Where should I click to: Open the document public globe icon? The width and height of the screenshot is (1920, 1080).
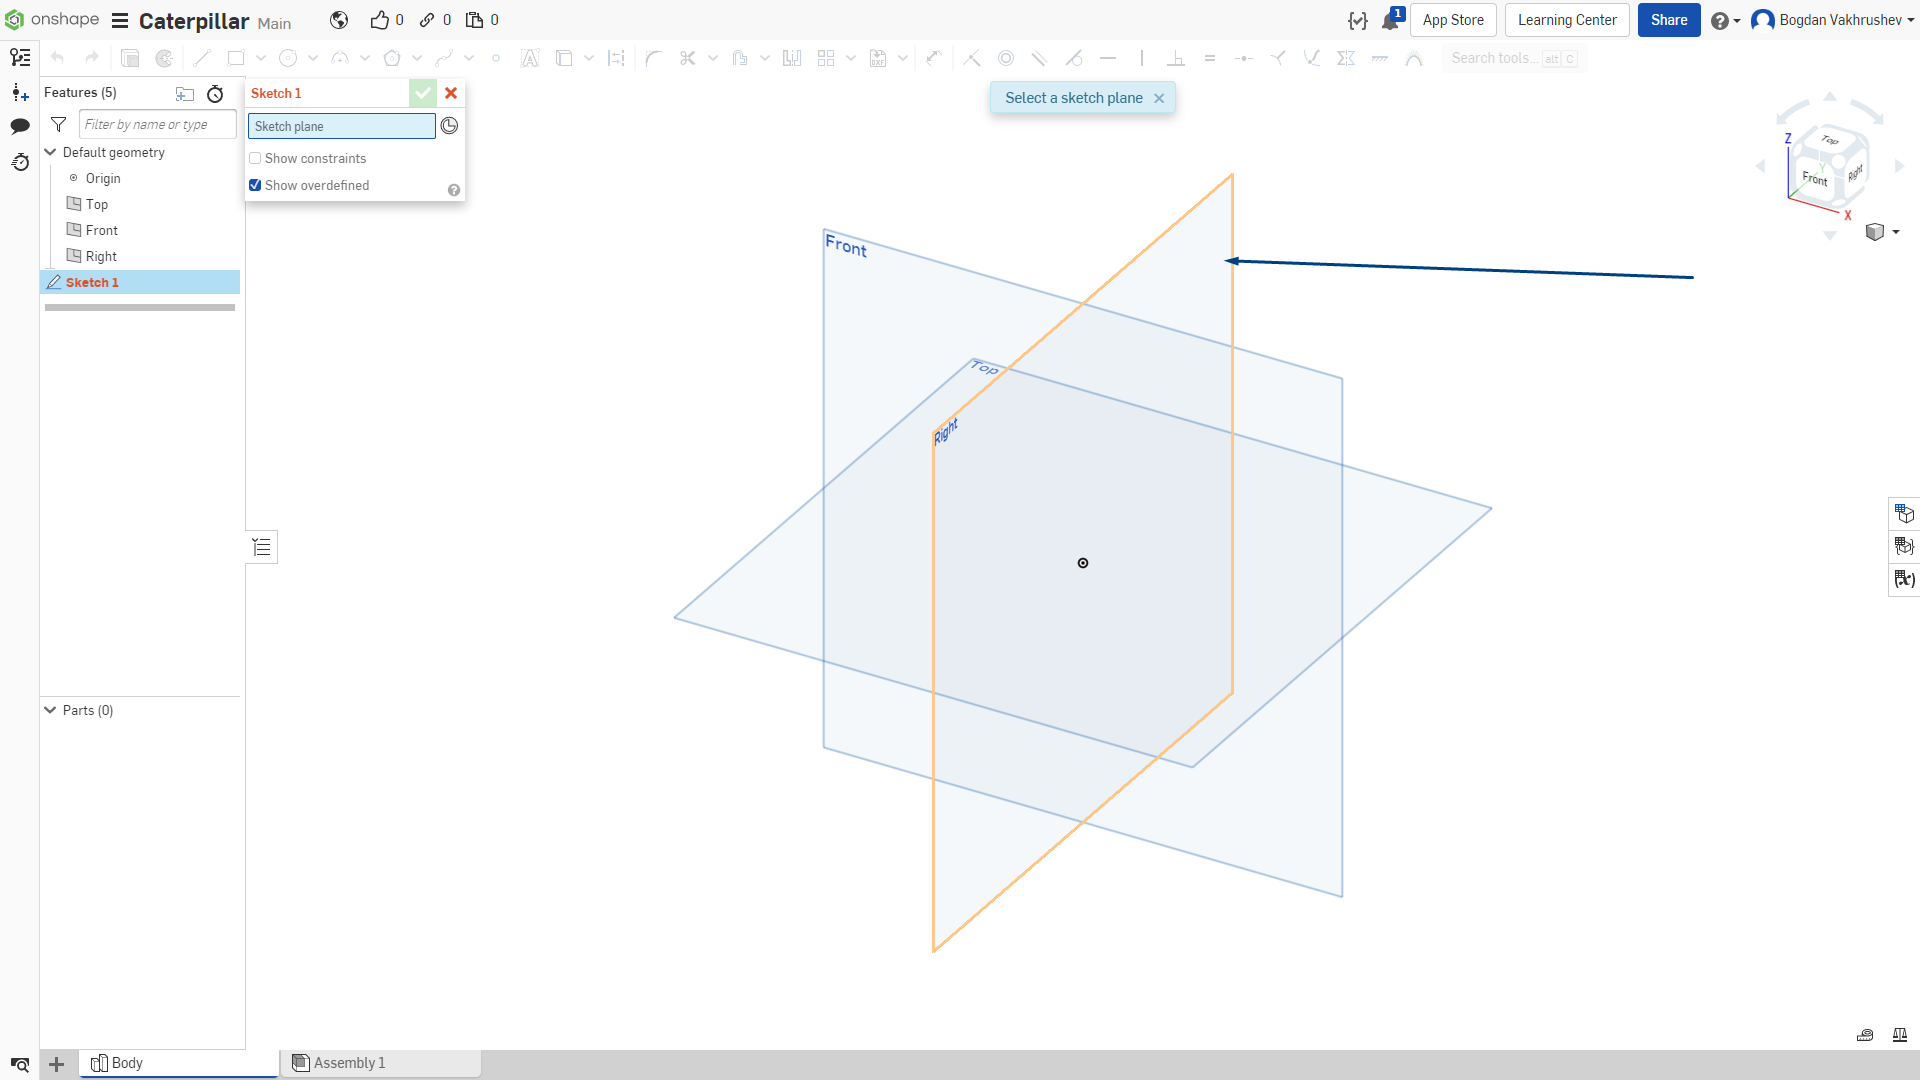pyautogui.click(x=339, y=20)
